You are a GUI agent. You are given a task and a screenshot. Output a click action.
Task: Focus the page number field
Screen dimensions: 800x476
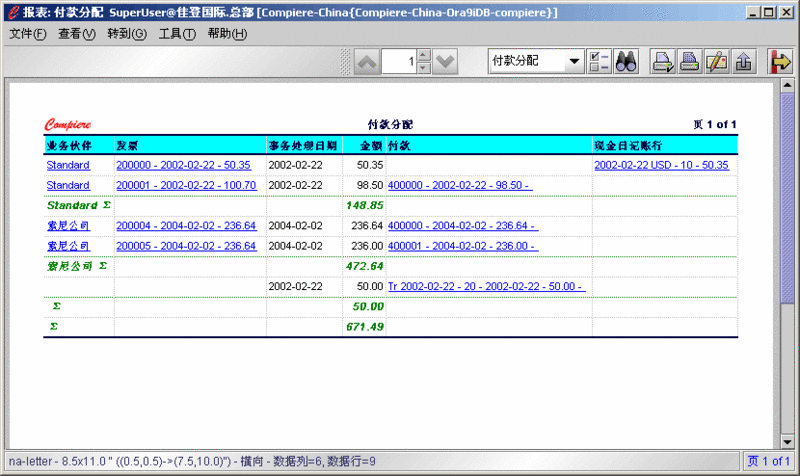pos(399,62)
